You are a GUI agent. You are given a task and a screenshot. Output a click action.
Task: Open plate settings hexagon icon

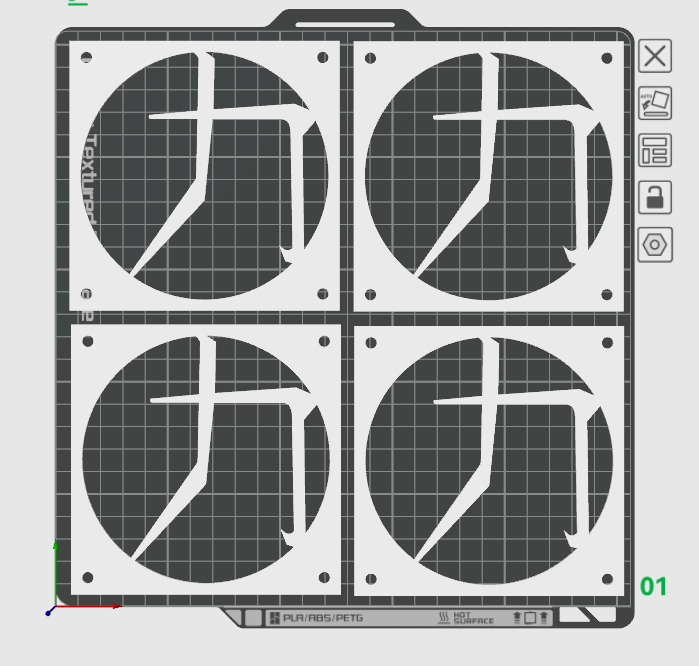(655, 245)
